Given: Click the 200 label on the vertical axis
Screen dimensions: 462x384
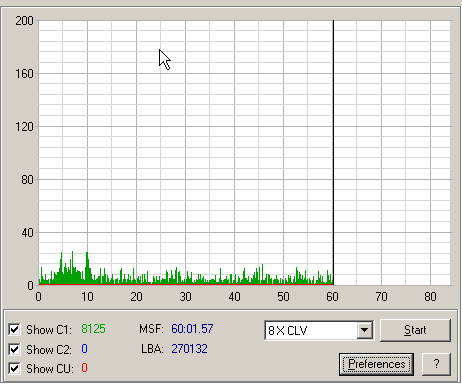Looking at the screenshot, I should coord(24,21).
